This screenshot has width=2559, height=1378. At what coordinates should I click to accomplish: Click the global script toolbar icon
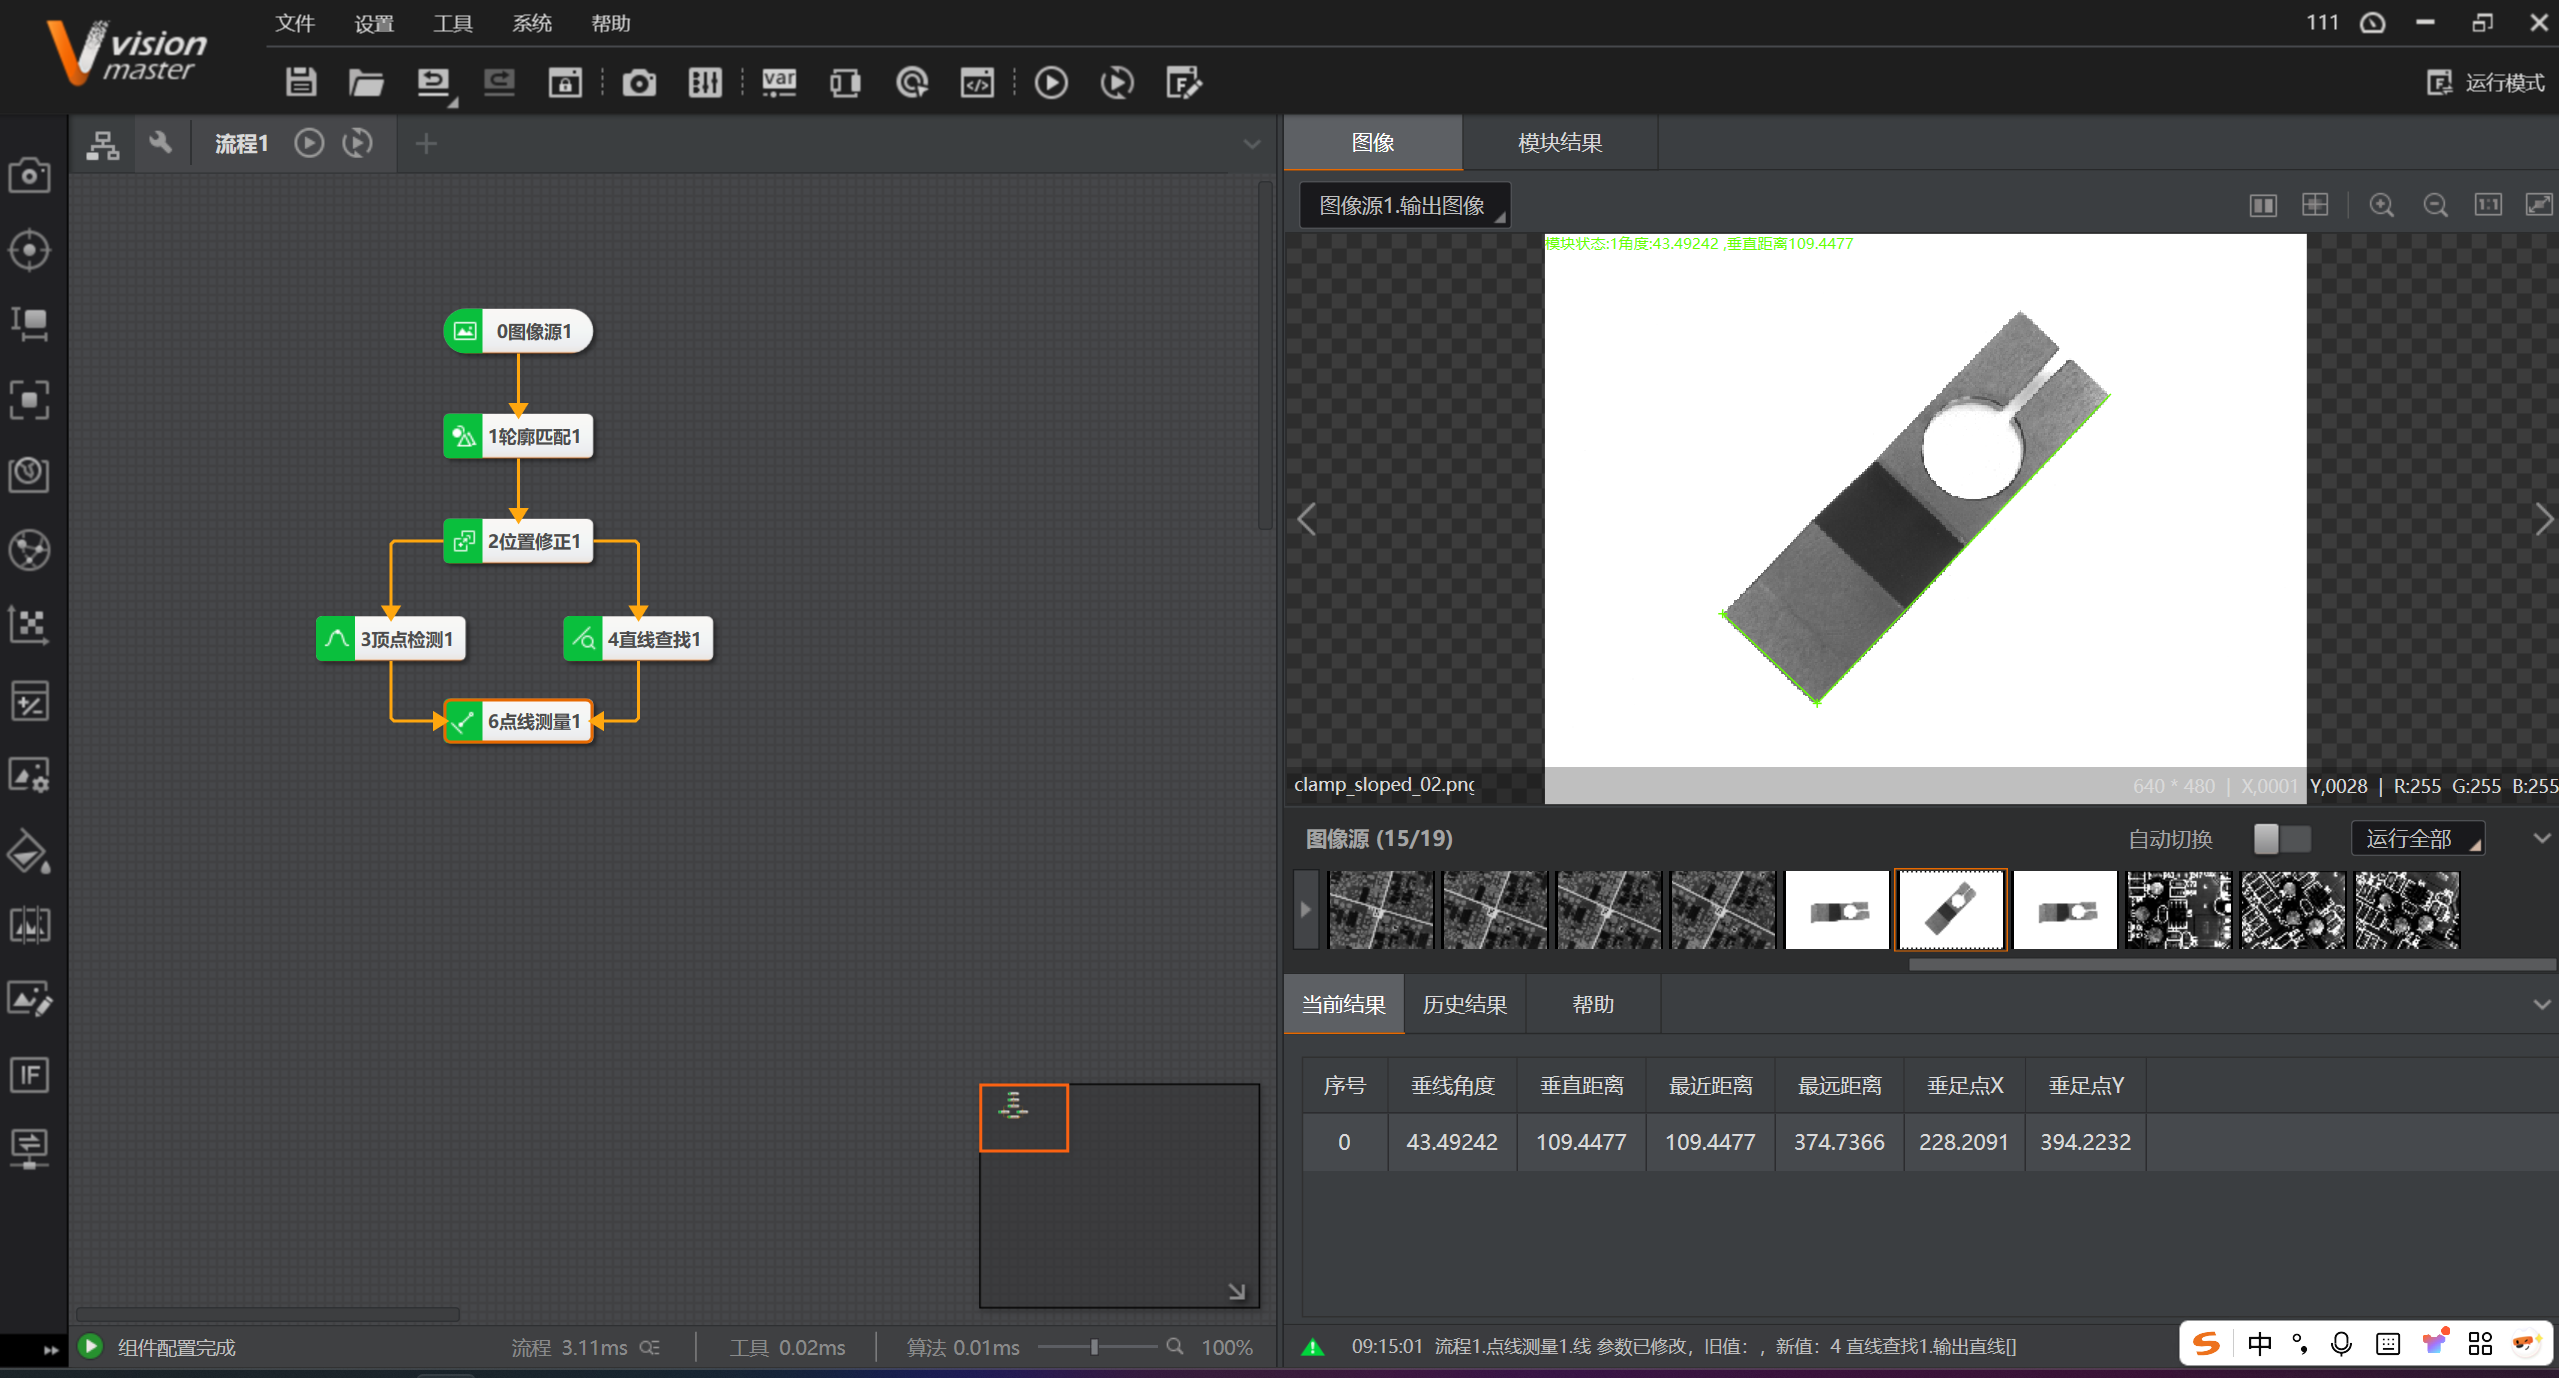(977, 83)
